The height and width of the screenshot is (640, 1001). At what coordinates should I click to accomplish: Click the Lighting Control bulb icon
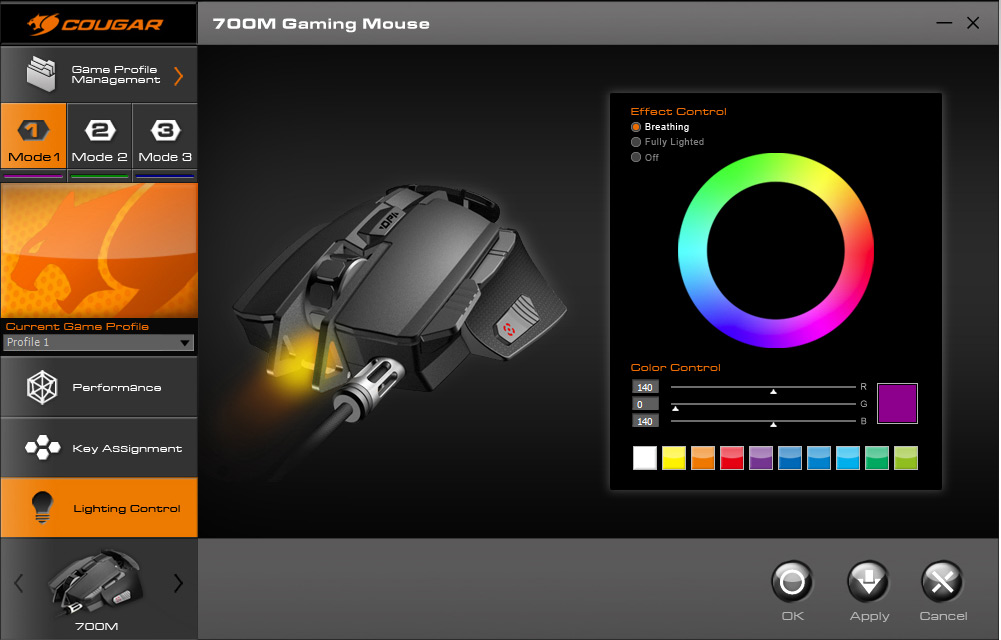click(x=42, y=508)
